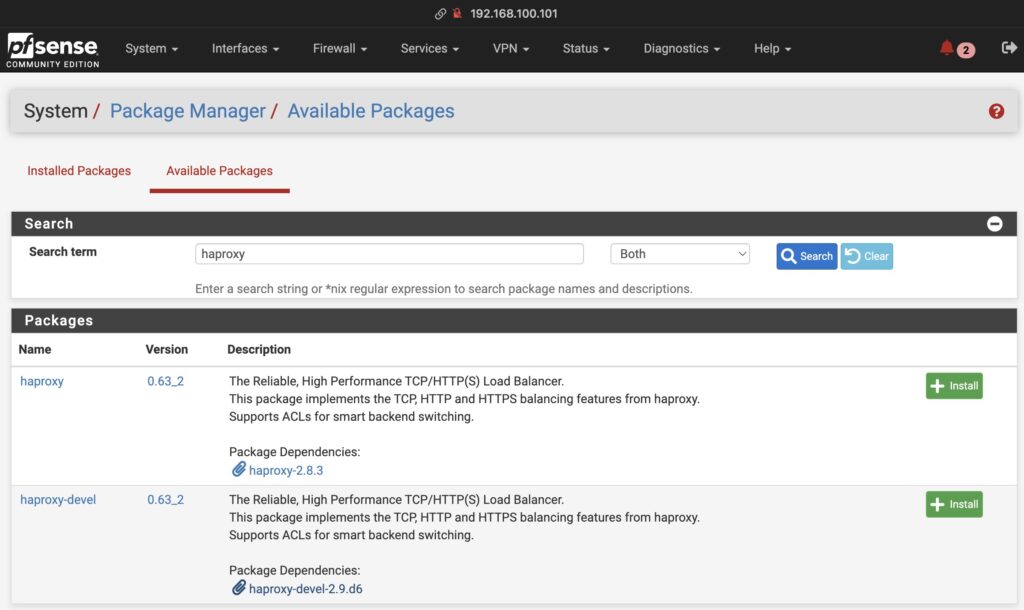Click the Name column header

(x=35, y=349)
